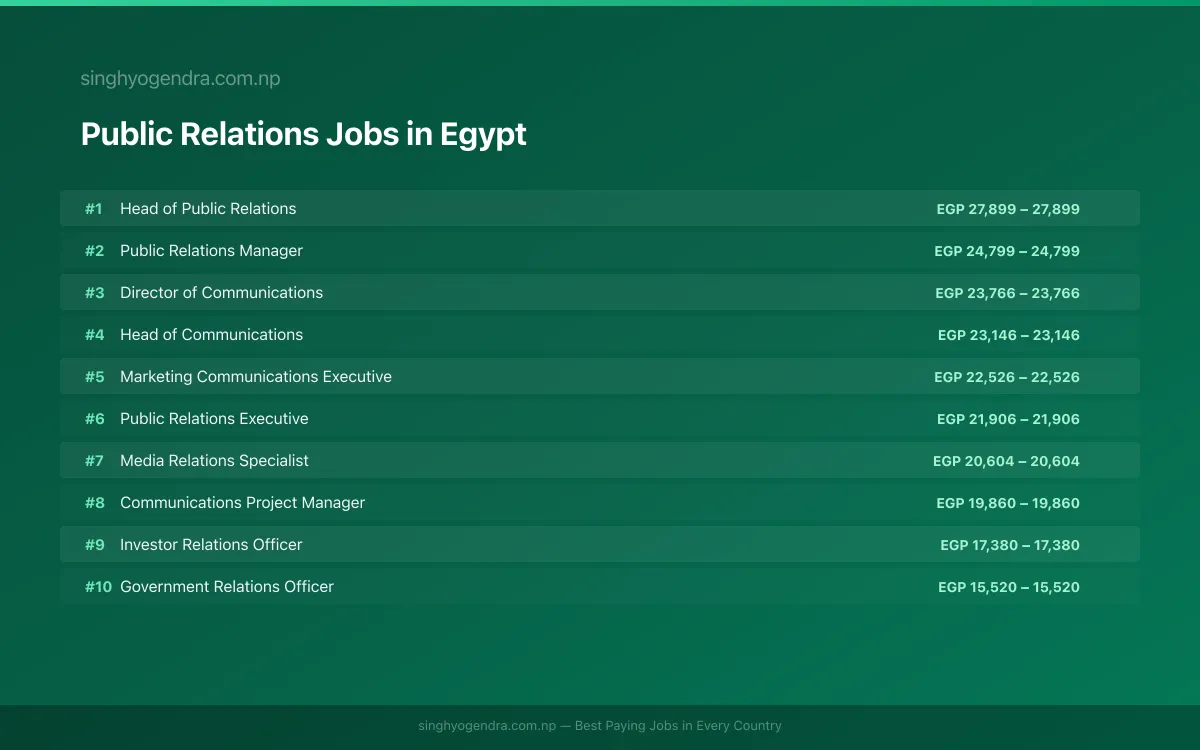Select Head of Communications job title
This screenshot has height=750, width=1200.
(x=211, y=335)
